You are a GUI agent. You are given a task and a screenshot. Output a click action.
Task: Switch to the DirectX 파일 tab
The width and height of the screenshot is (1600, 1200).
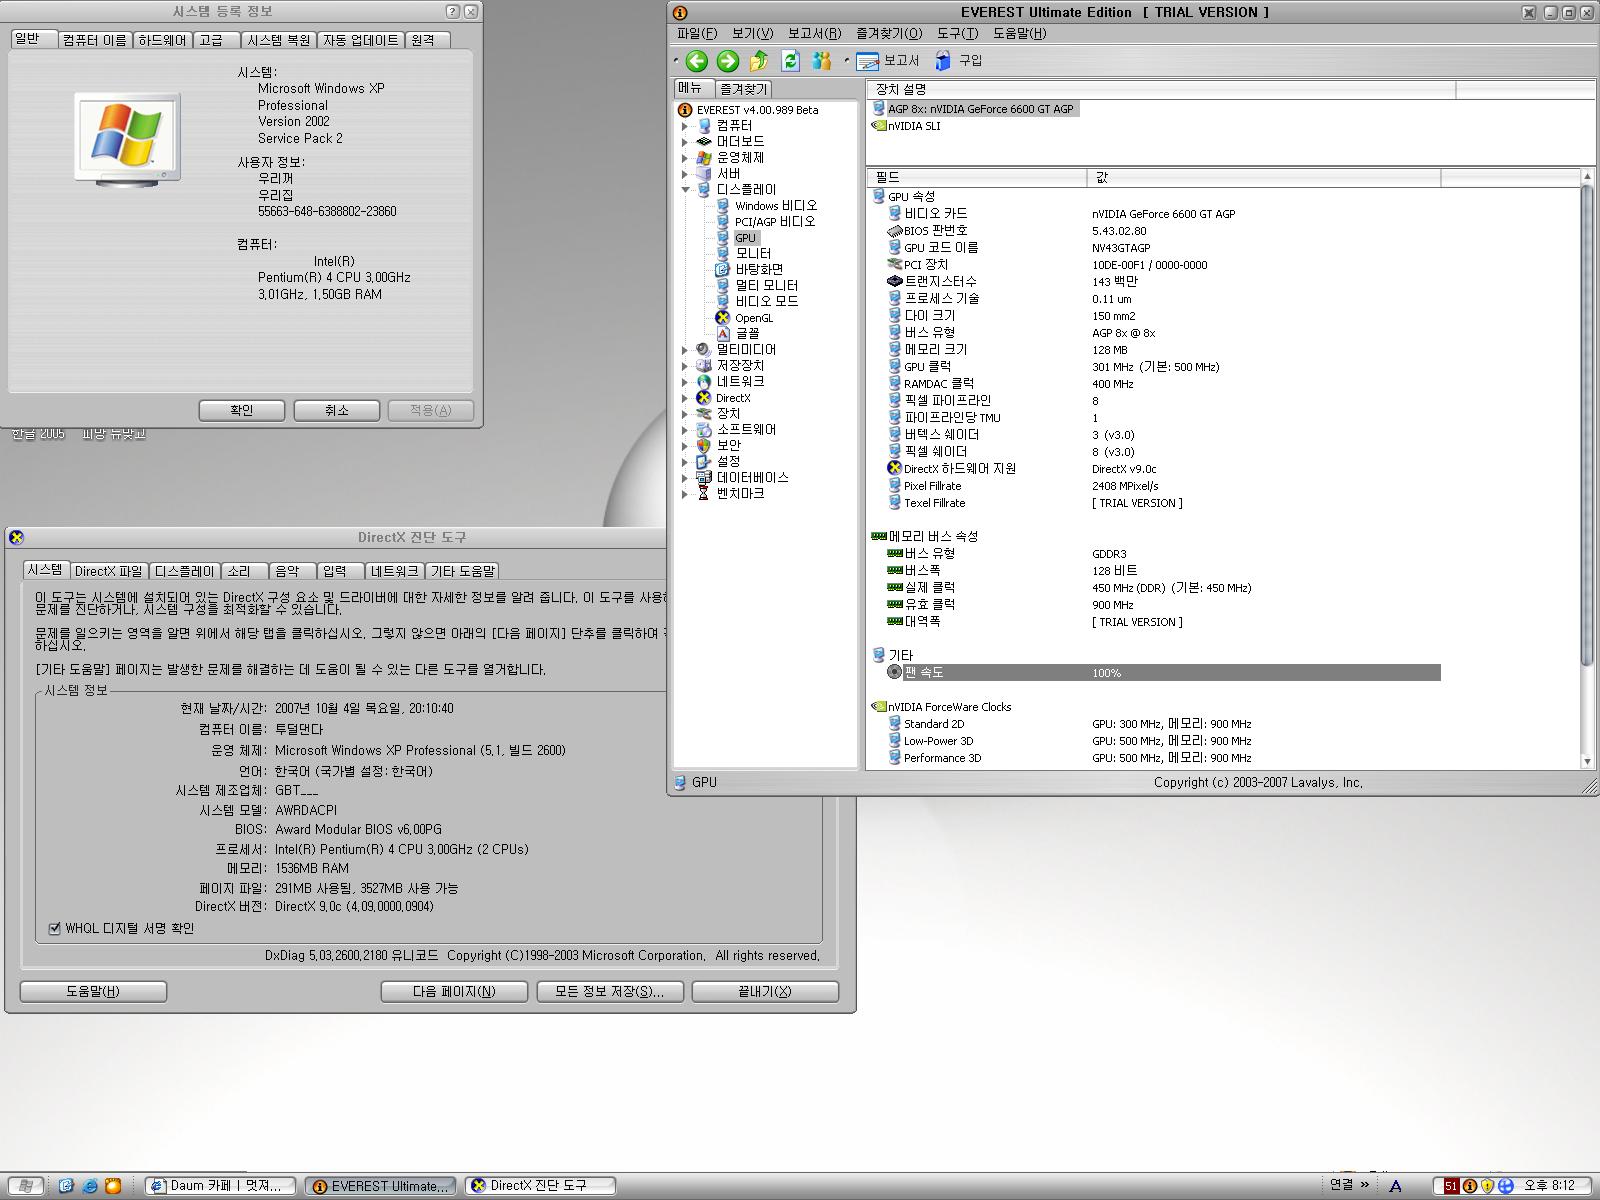click(x=108, y=571)
